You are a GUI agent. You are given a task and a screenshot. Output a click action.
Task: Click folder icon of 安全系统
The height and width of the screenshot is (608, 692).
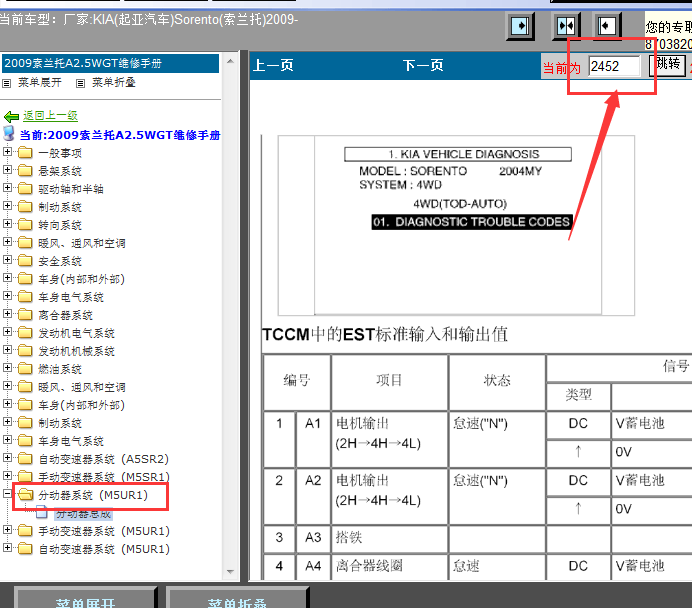25,261
